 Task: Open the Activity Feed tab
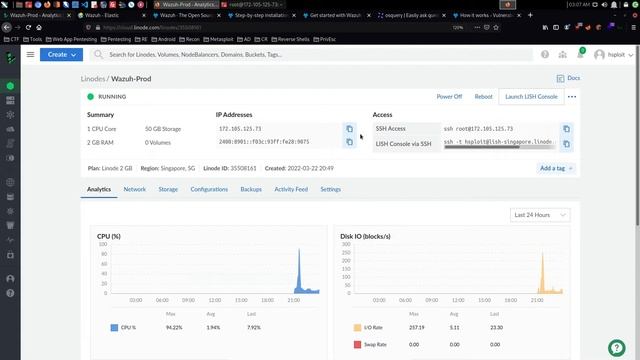pyautogui.click(x=291, y=189)
